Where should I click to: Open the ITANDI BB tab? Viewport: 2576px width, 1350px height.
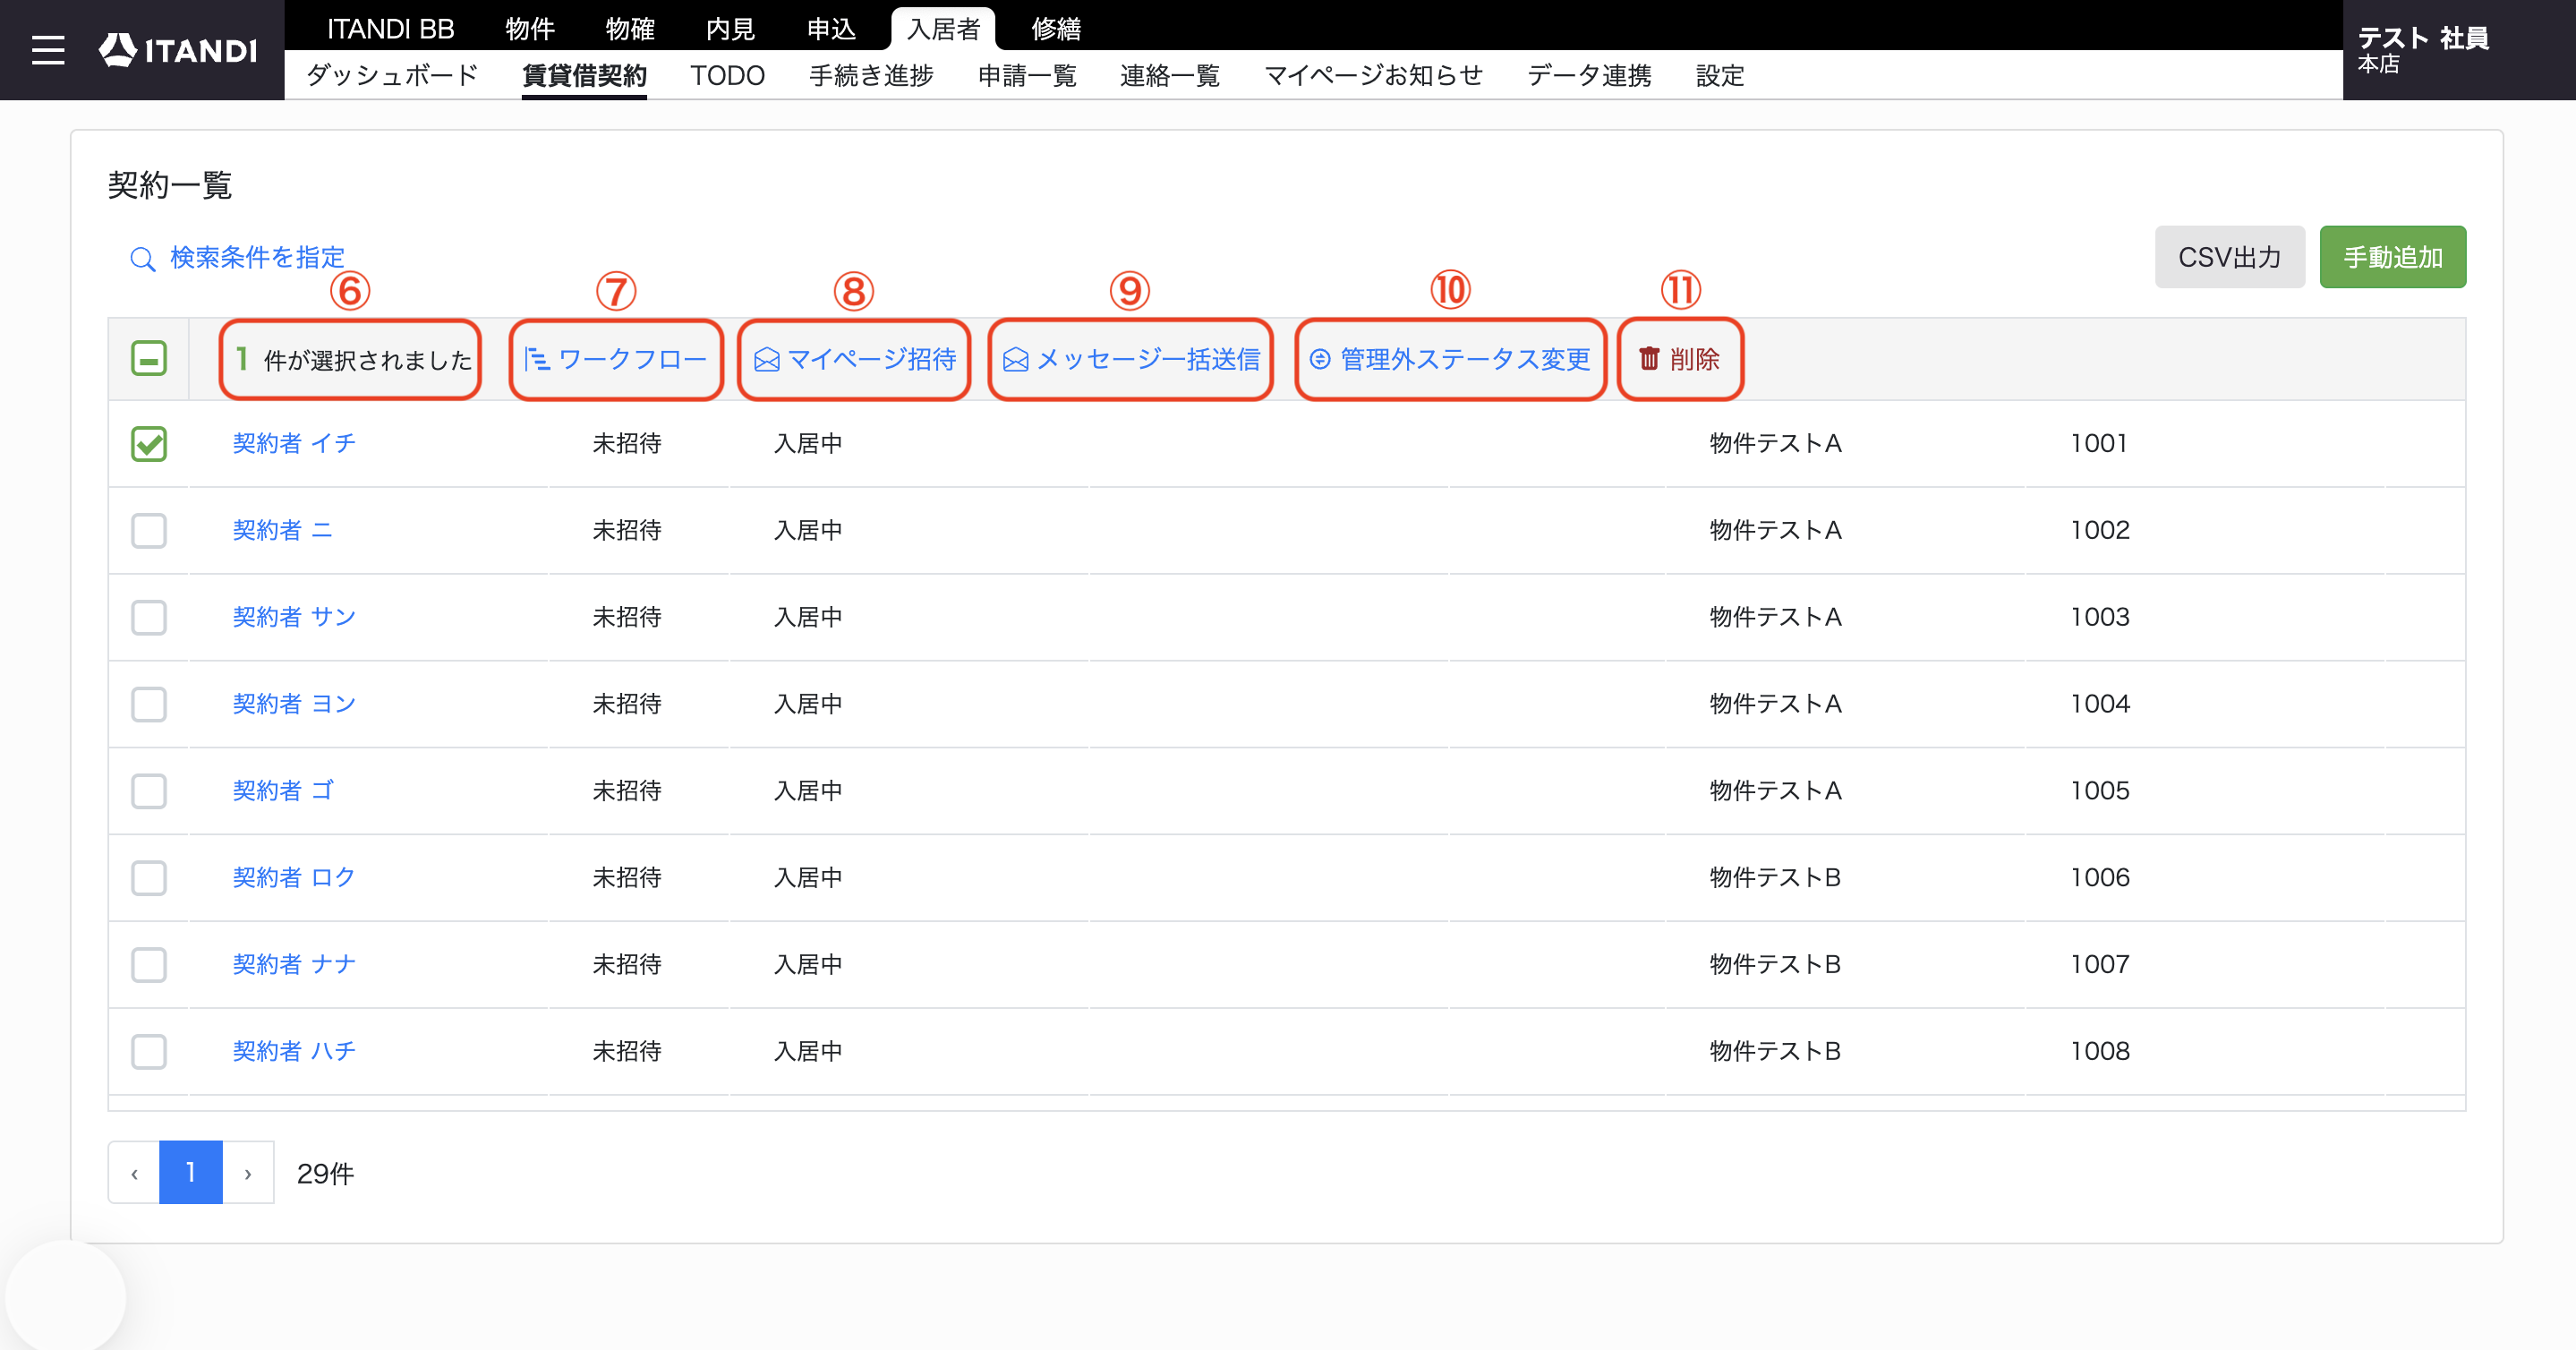(390, 29)
